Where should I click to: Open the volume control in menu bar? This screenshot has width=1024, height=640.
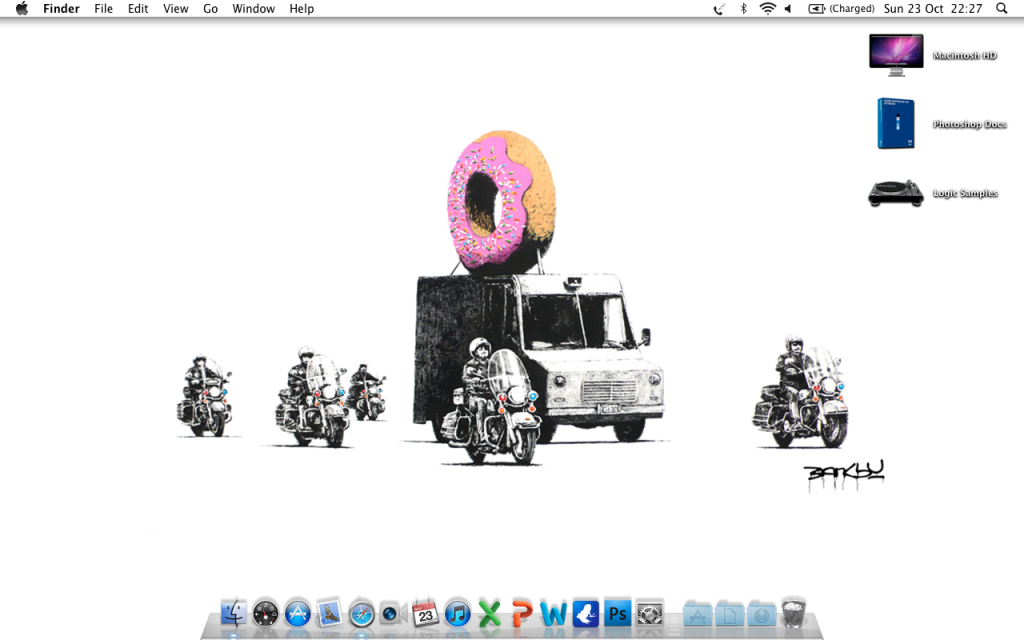point(788,8)
